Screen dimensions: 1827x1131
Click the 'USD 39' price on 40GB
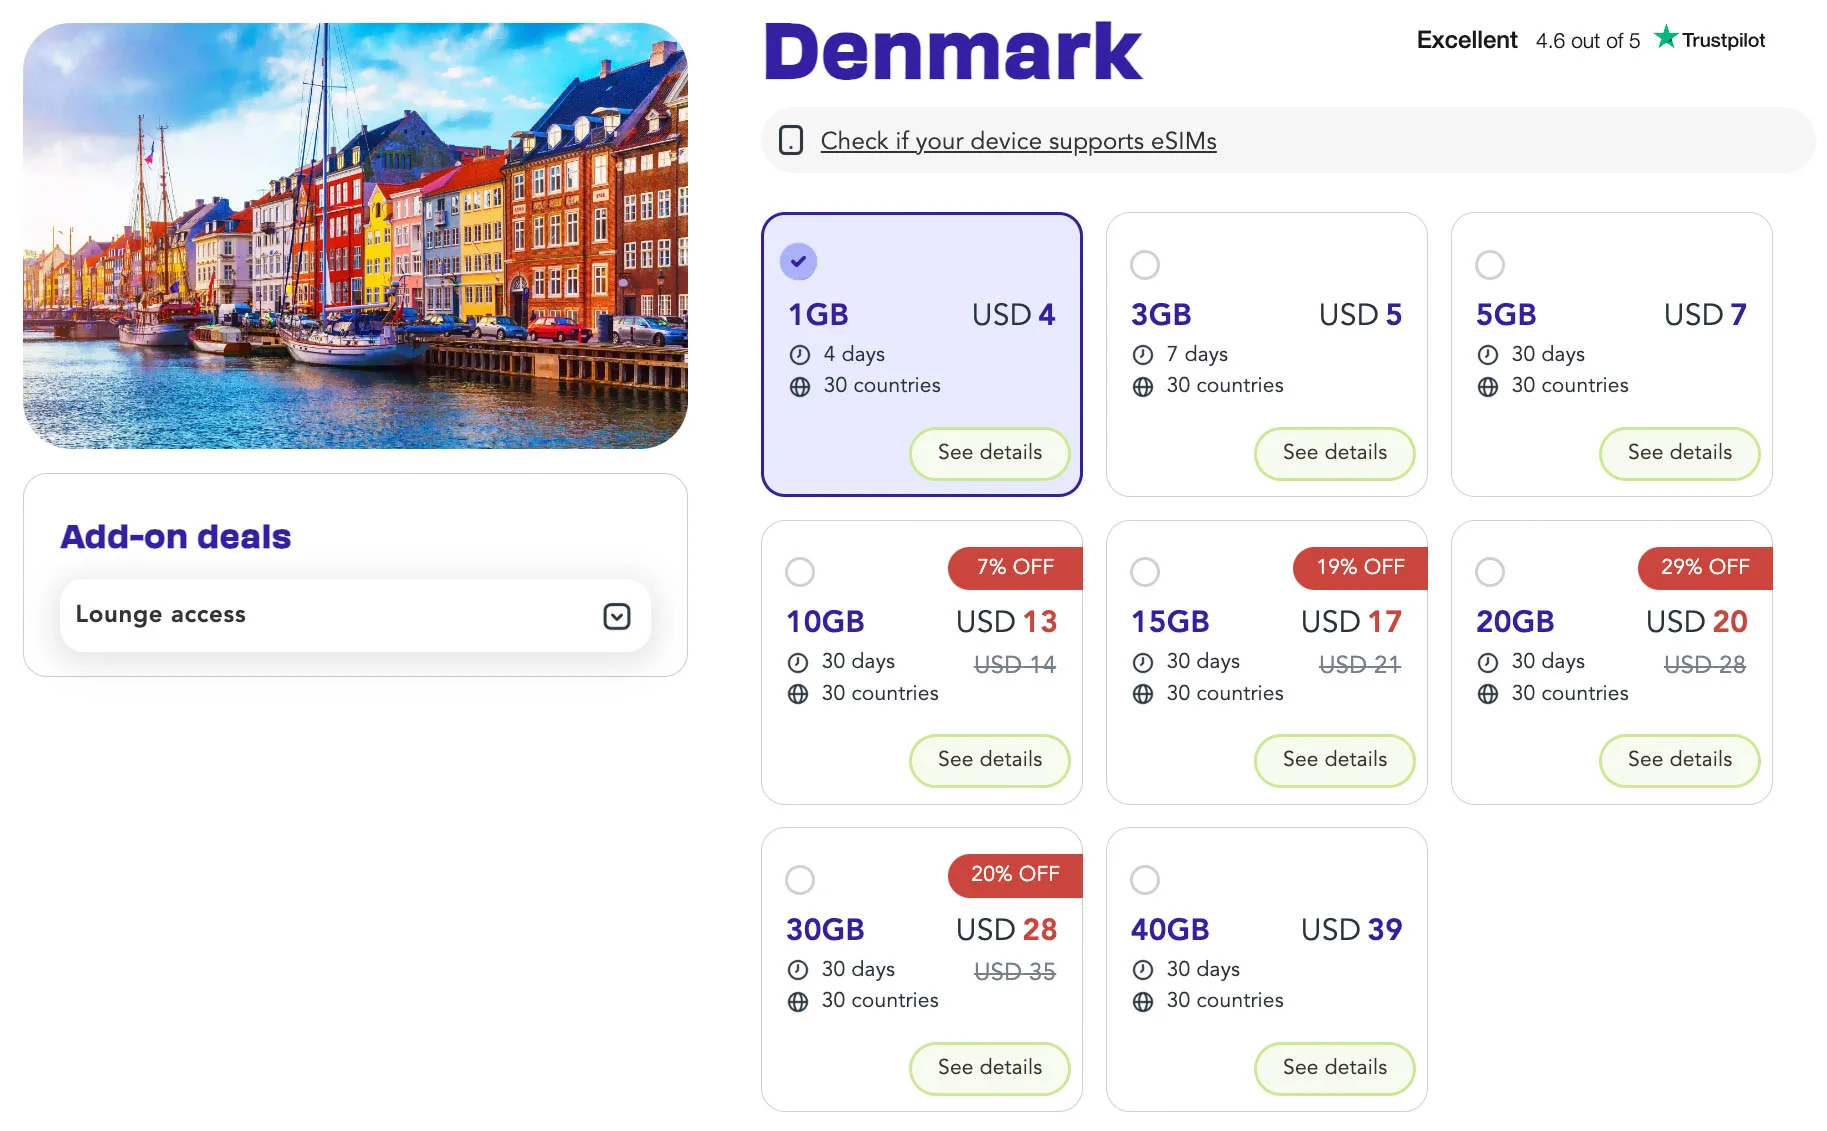click(x=1351, y=929)
